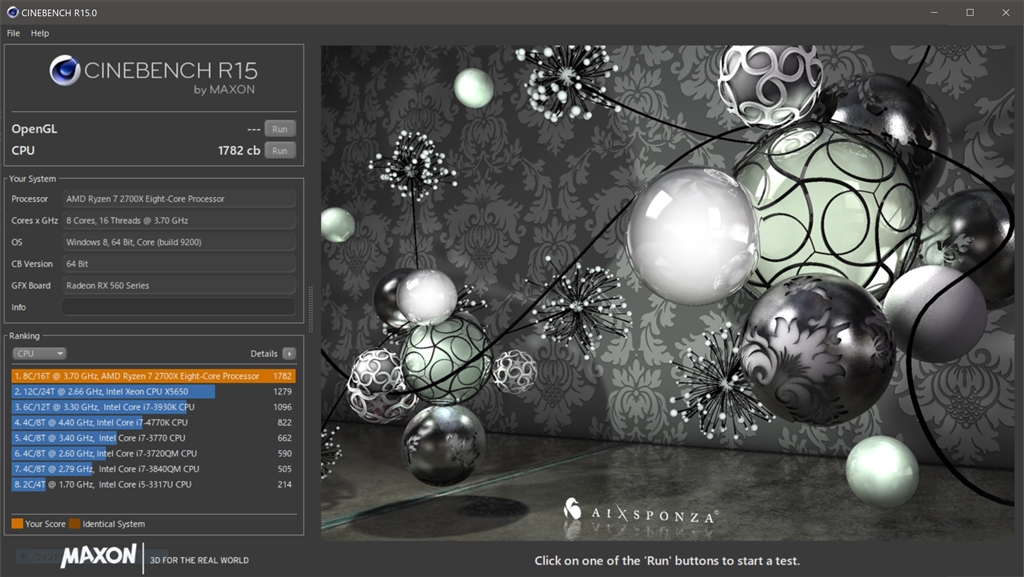This screenshot has height=577, width=1024.
Task: Click the Cinebench app icon in title bar
Action: (x=11, y=12)
